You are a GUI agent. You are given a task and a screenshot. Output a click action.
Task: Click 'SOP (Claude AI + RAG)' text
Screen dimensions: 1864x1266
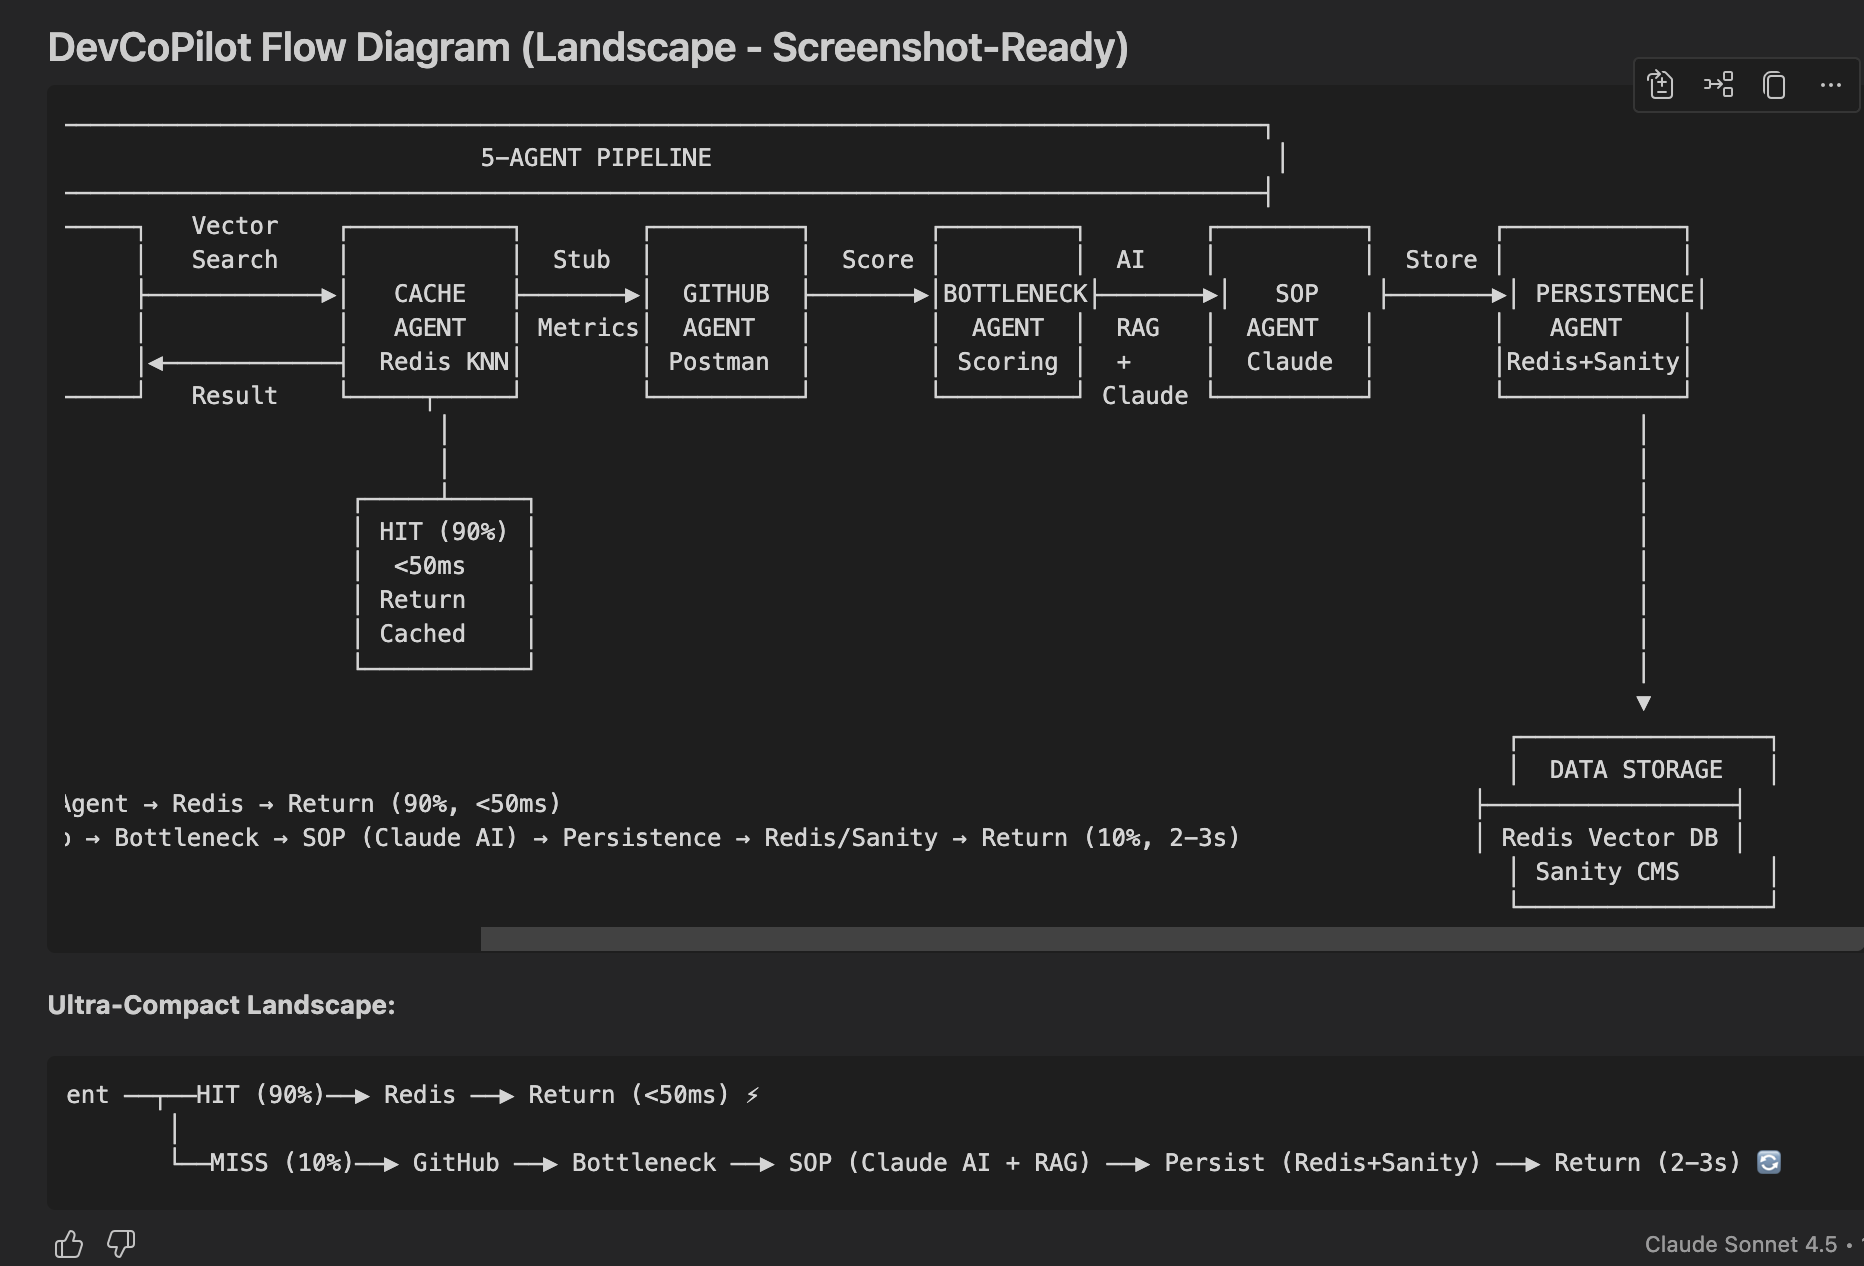coord(939,1163)
